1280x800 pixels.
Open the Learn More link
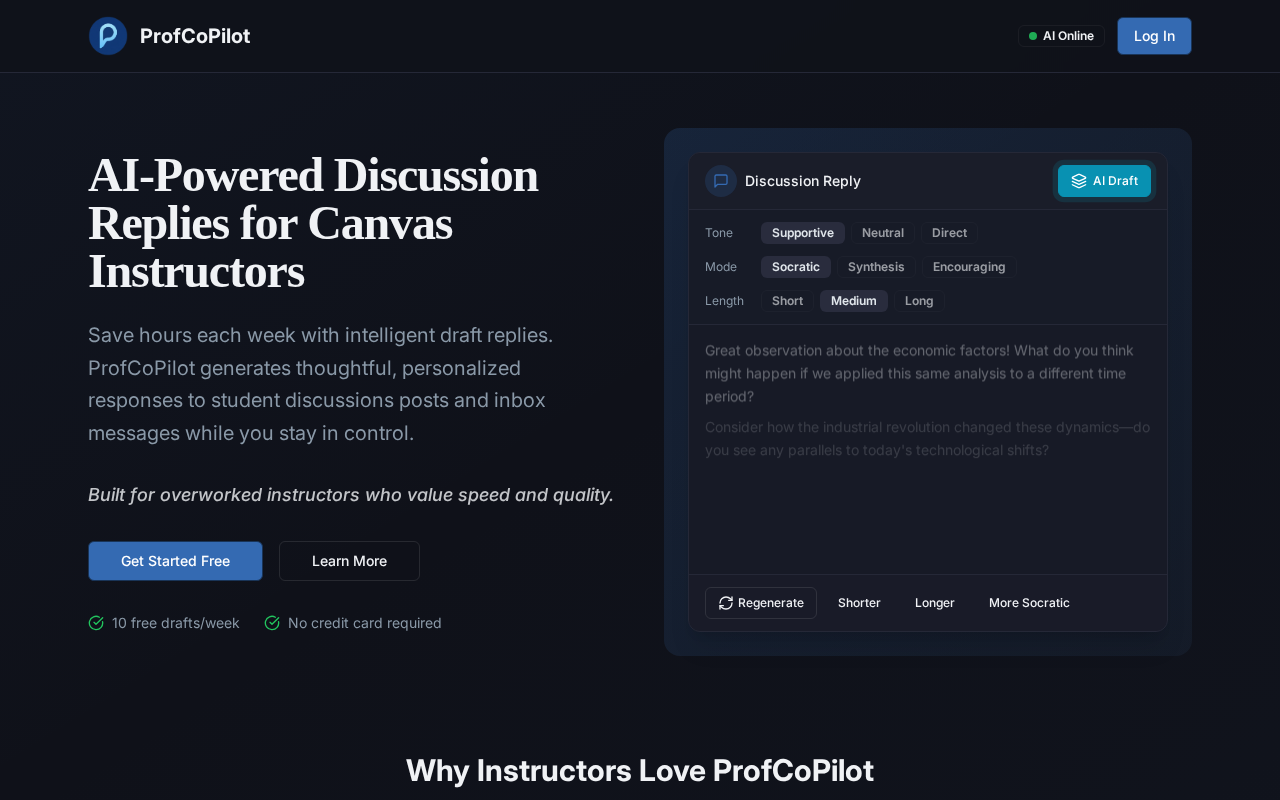click(x=349, y=561)
